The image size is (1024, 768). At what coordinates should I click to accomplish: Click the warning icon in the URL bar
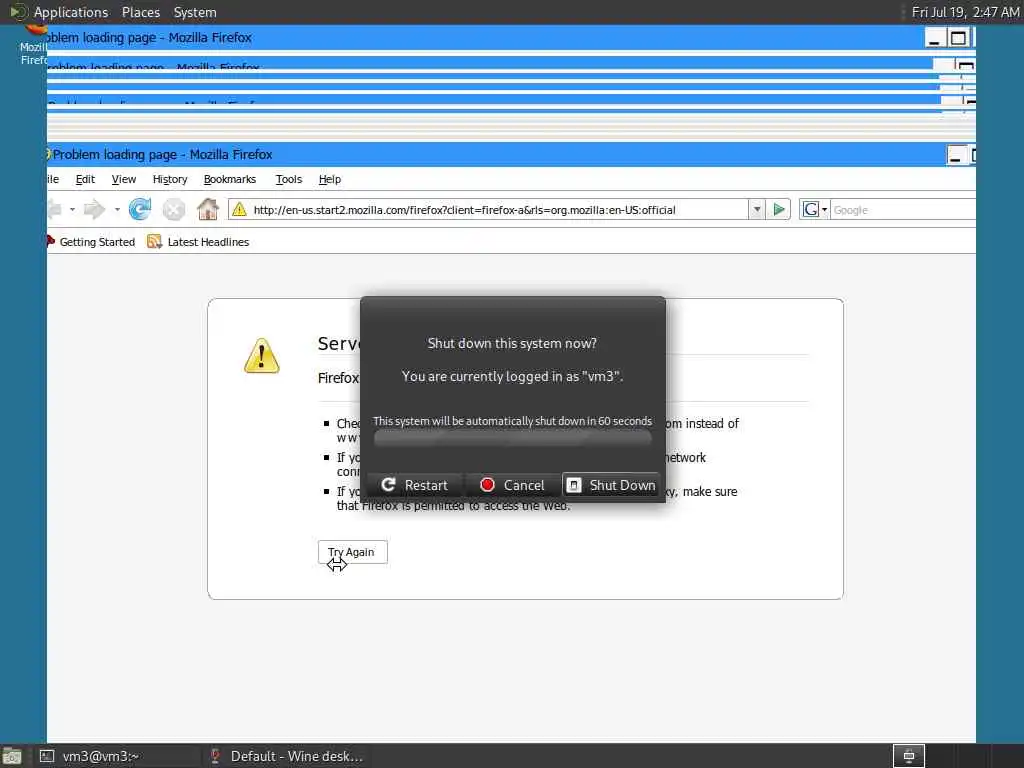[x=240, y=210]
